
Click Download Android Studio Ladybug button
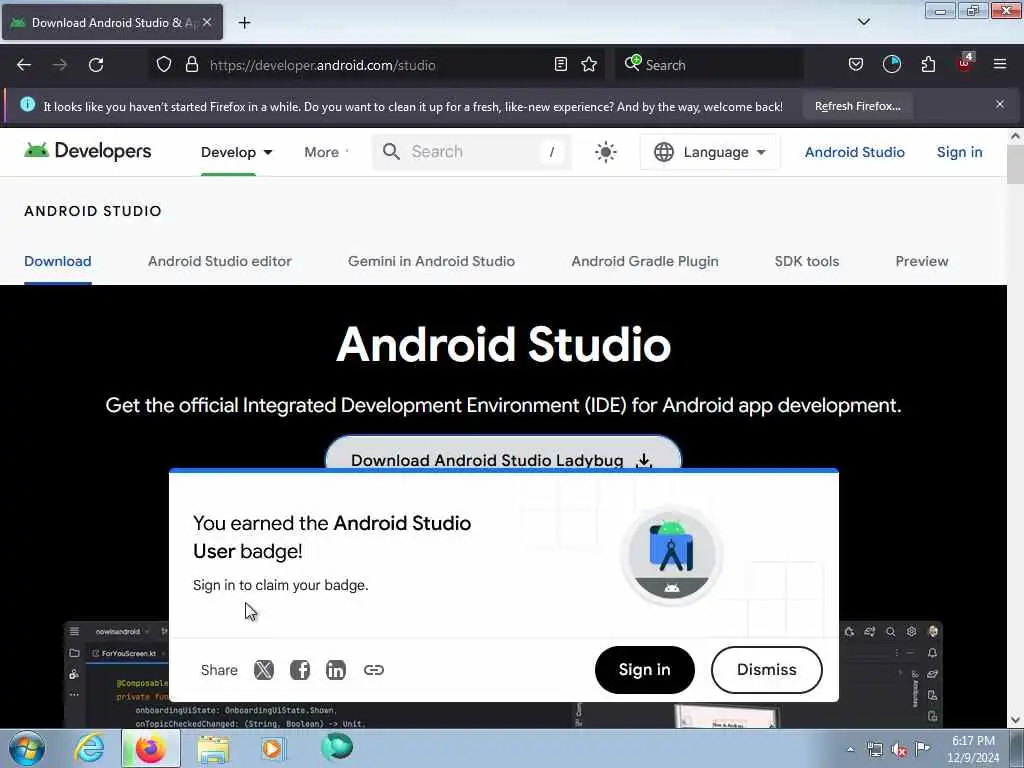(x=503, y=453)
